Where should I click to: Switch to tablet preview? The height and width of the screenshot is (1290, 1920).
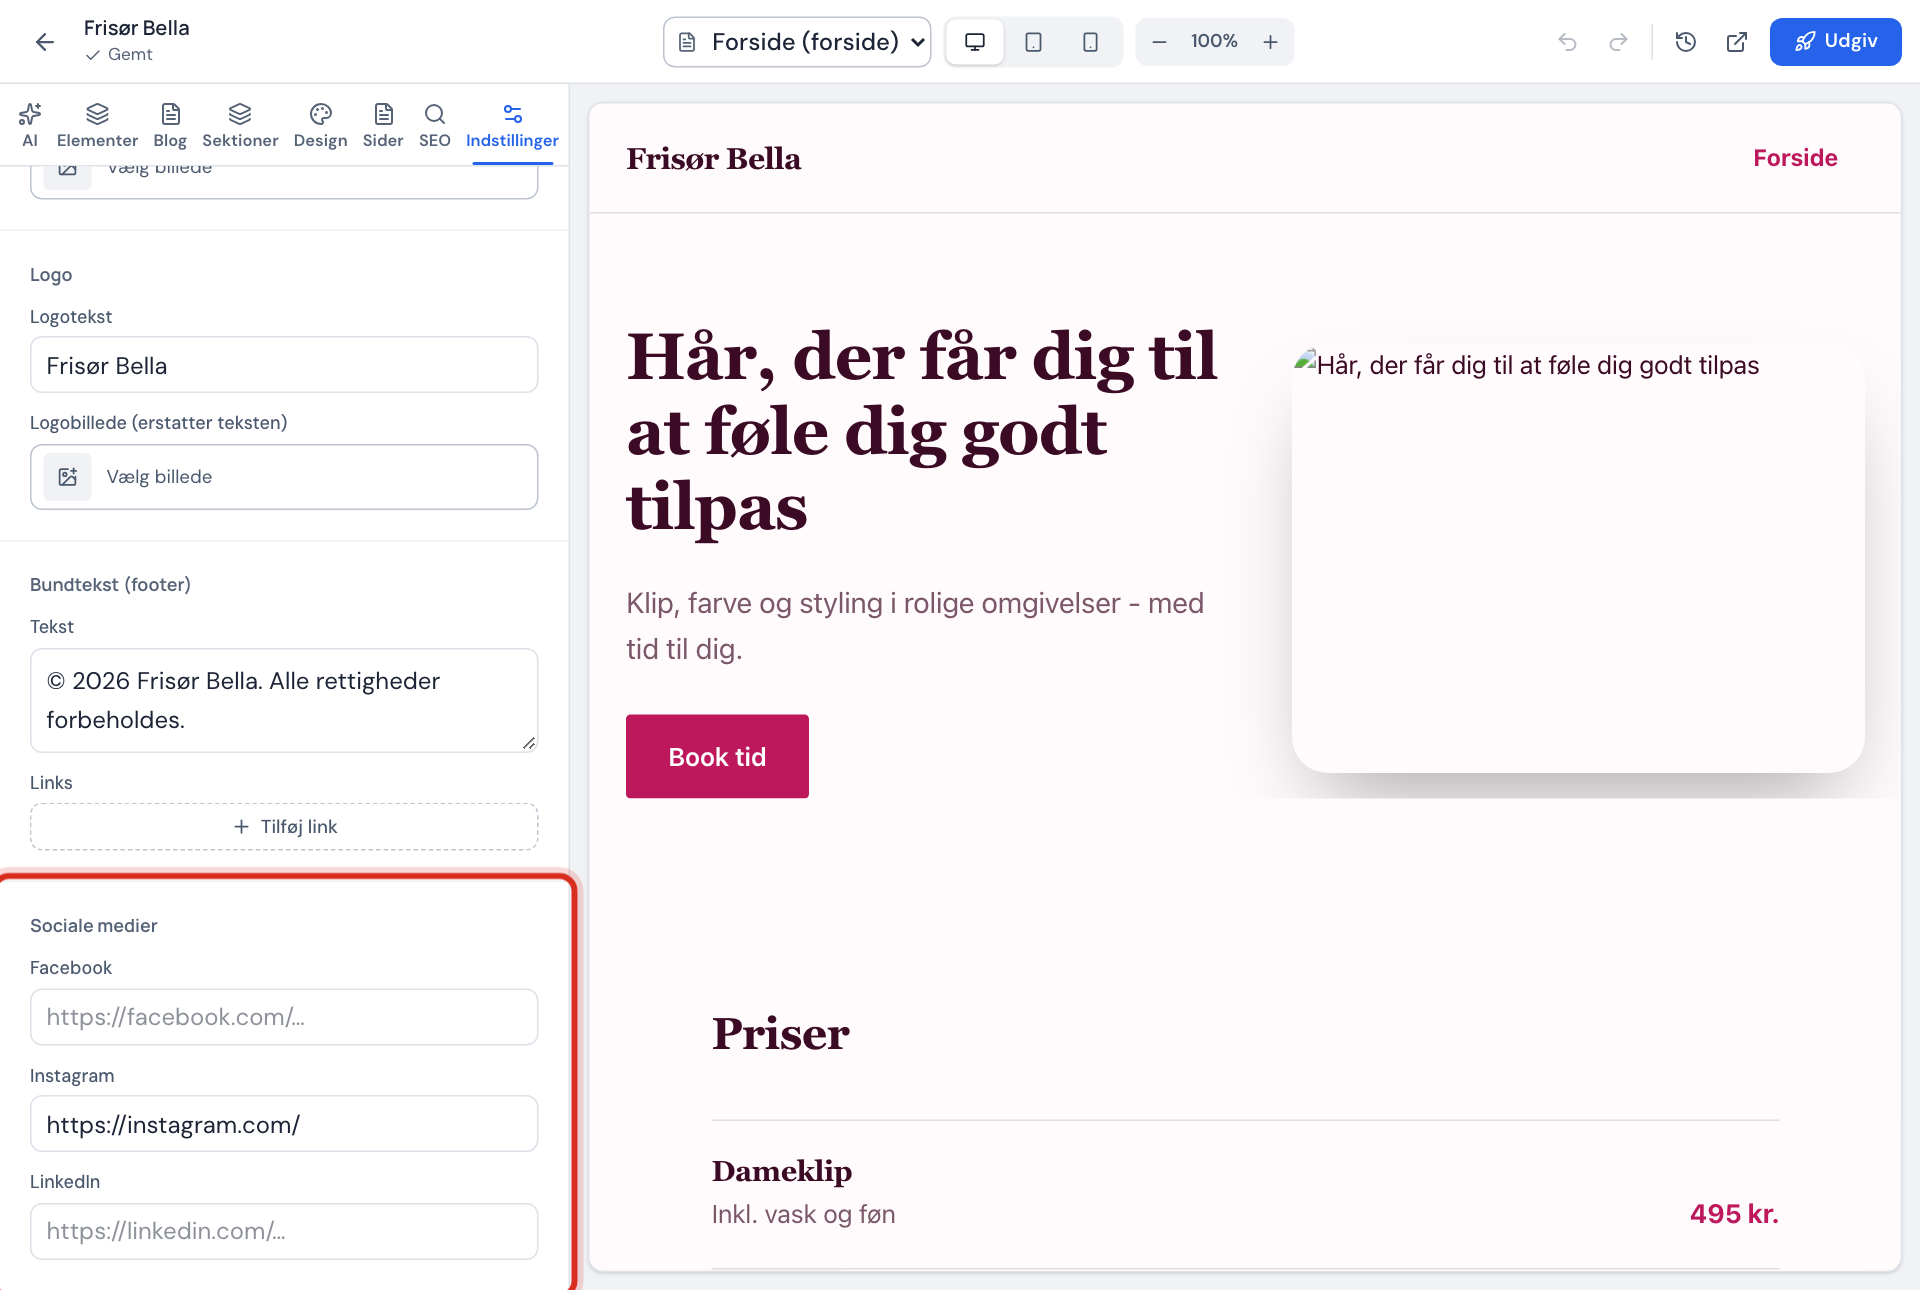click(x=1033, y=42)
